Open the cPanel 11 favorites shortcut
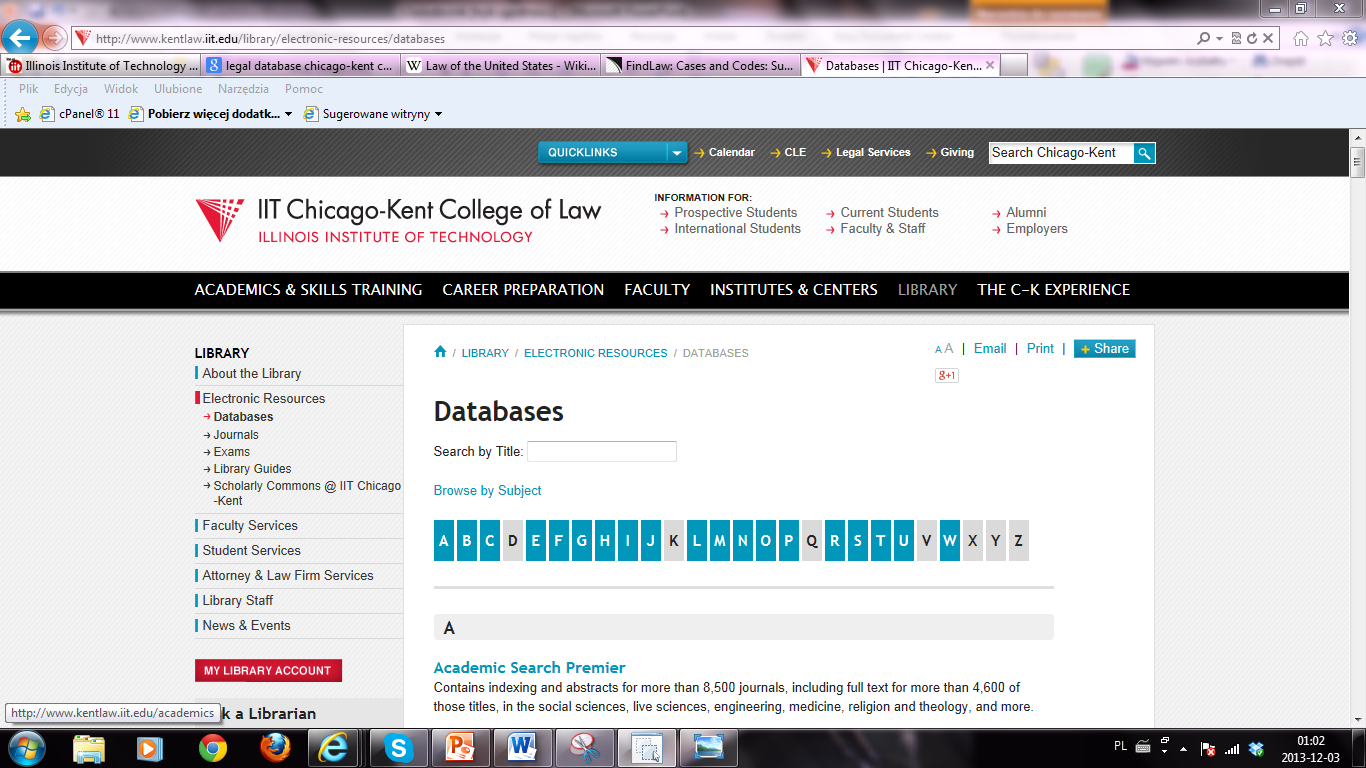 click(x=80, y=114)
